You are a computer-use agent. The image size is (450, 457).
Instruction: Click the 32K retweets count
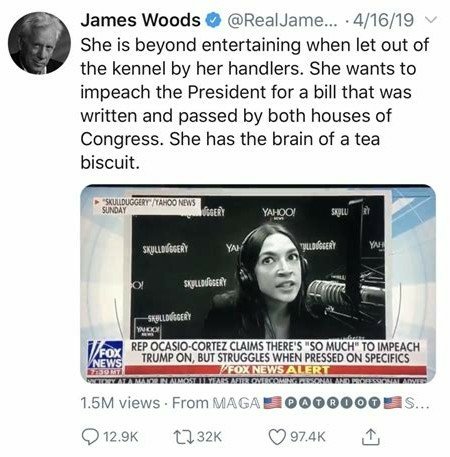pyautogui.click(x=209, y=437)
